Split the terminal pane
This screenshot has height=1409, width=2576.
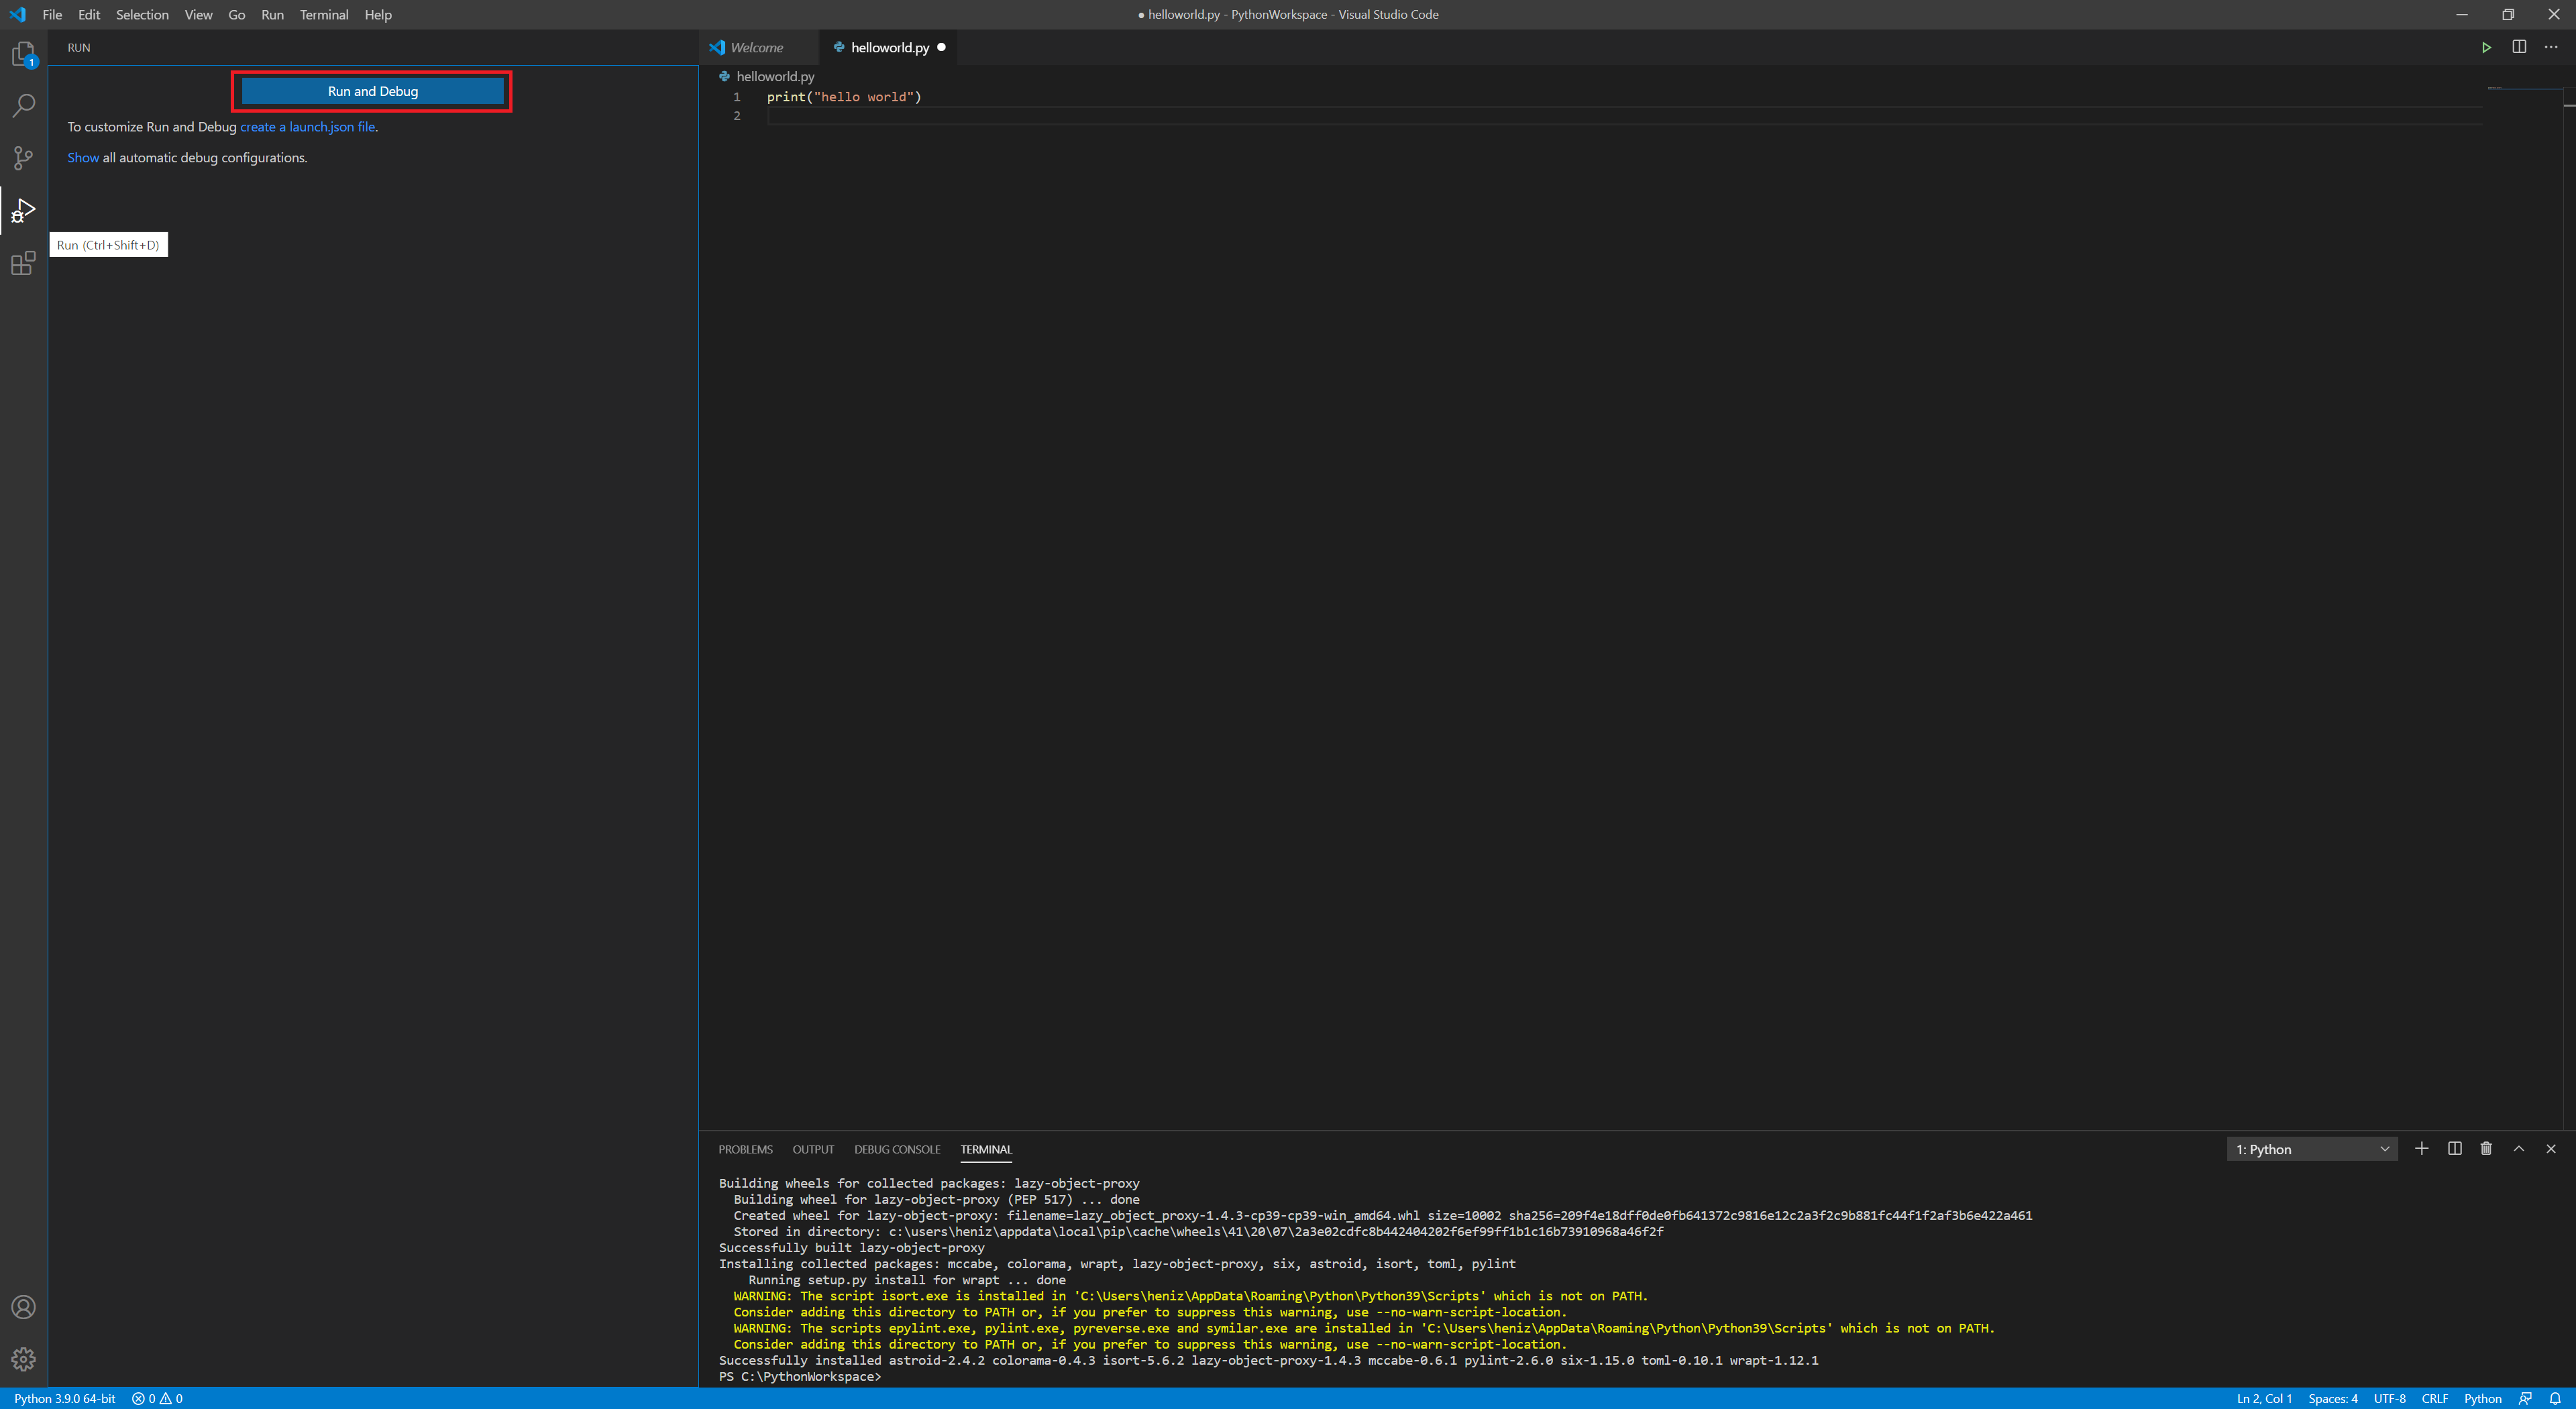point(2454,1149)
